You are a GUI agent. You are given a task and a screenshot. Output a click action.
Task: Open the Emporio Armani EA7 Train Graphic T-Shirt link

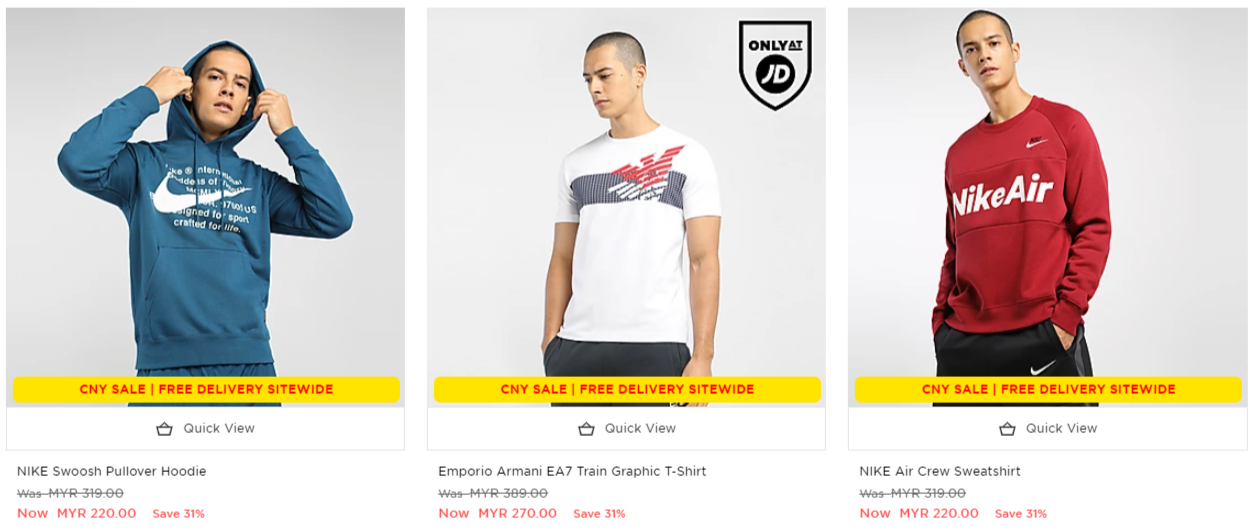tap(572, 471)
